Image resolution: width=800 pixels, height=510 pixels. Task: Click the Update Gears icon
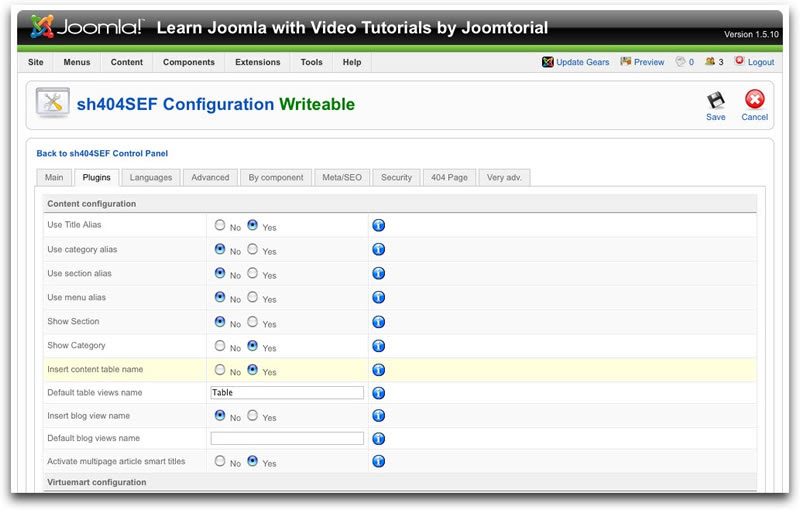[547, 62]
